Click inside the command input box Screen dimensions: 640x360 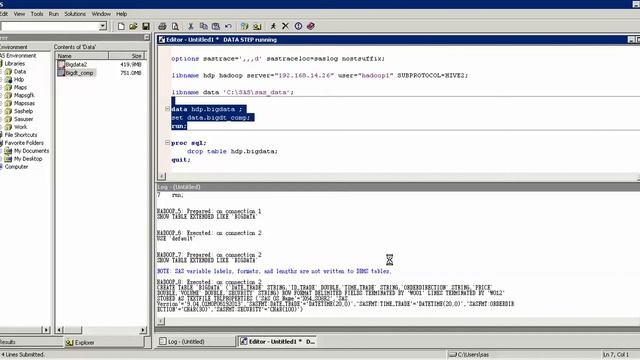[49, 26]
